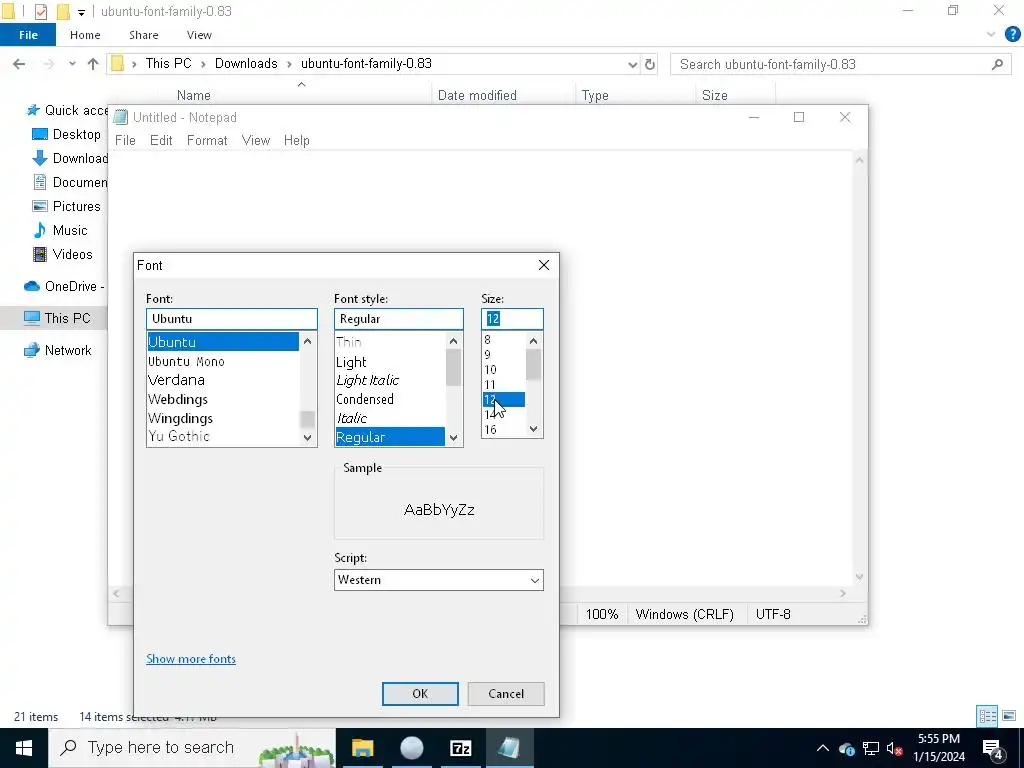Close the Font dialog
The height and width of the screenshot is (768, 1024).
click(x=544, y=265)
